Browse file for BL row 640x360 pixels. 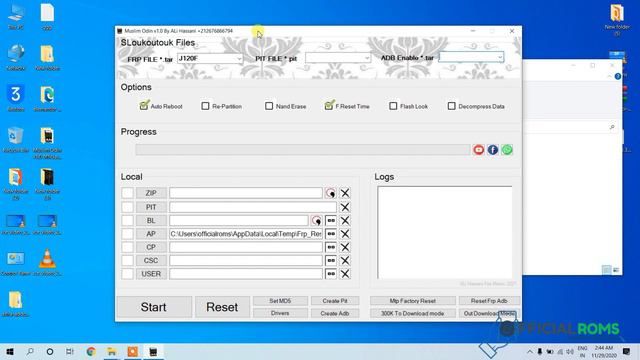pos(331,220)
